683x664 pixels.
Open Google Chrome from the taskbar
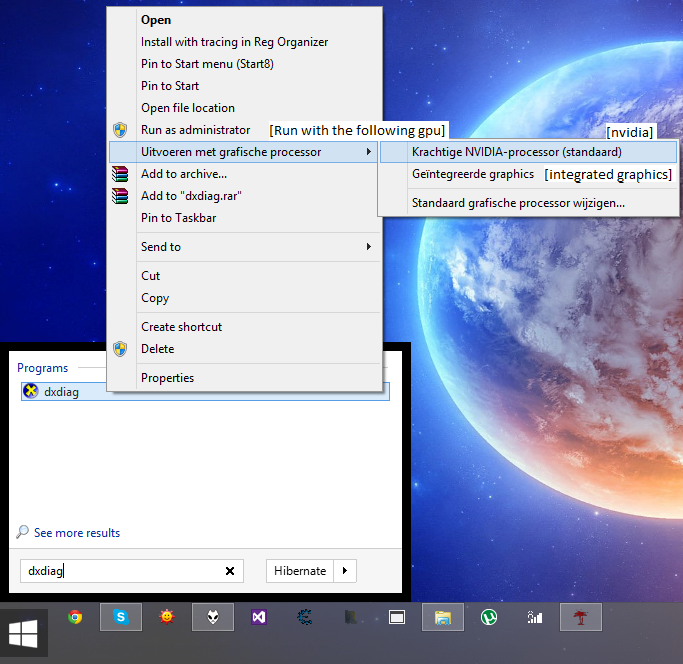tap(75, 617)
